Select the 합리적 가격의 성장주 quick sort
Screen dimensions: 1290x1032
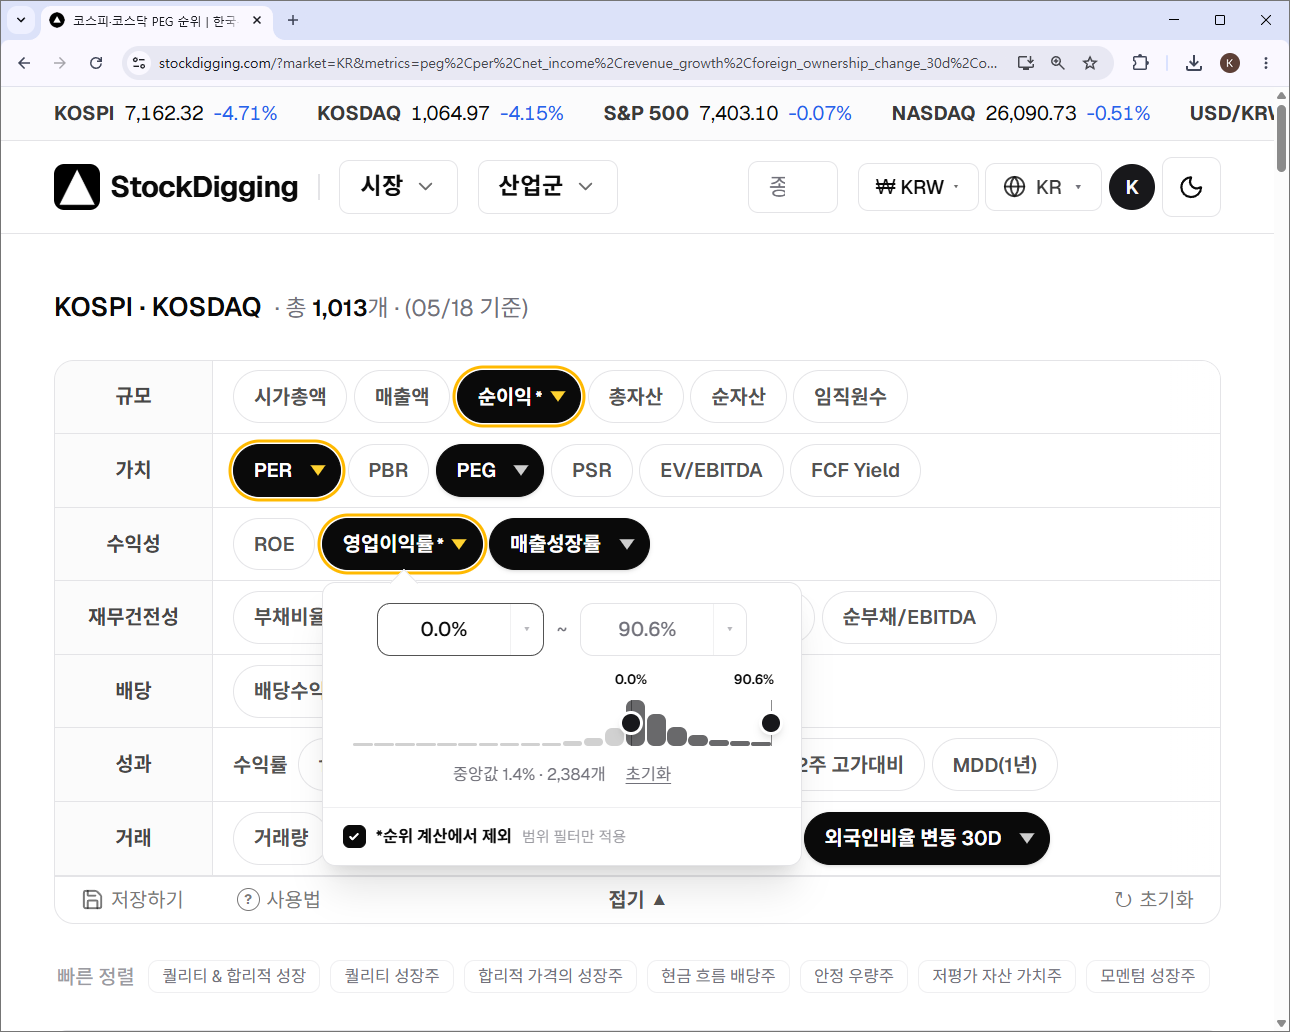coord(550,976)
